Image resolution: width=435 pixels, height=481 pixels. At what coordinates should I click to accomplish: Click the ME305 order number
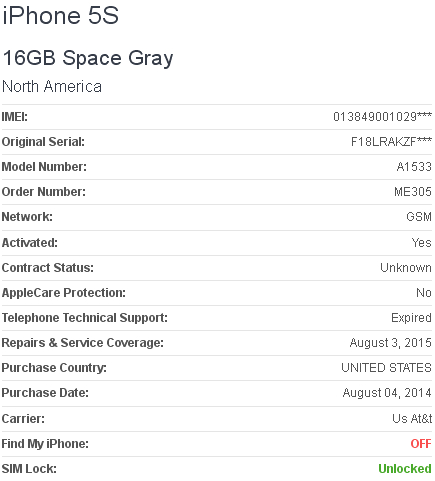click(413, 192)
